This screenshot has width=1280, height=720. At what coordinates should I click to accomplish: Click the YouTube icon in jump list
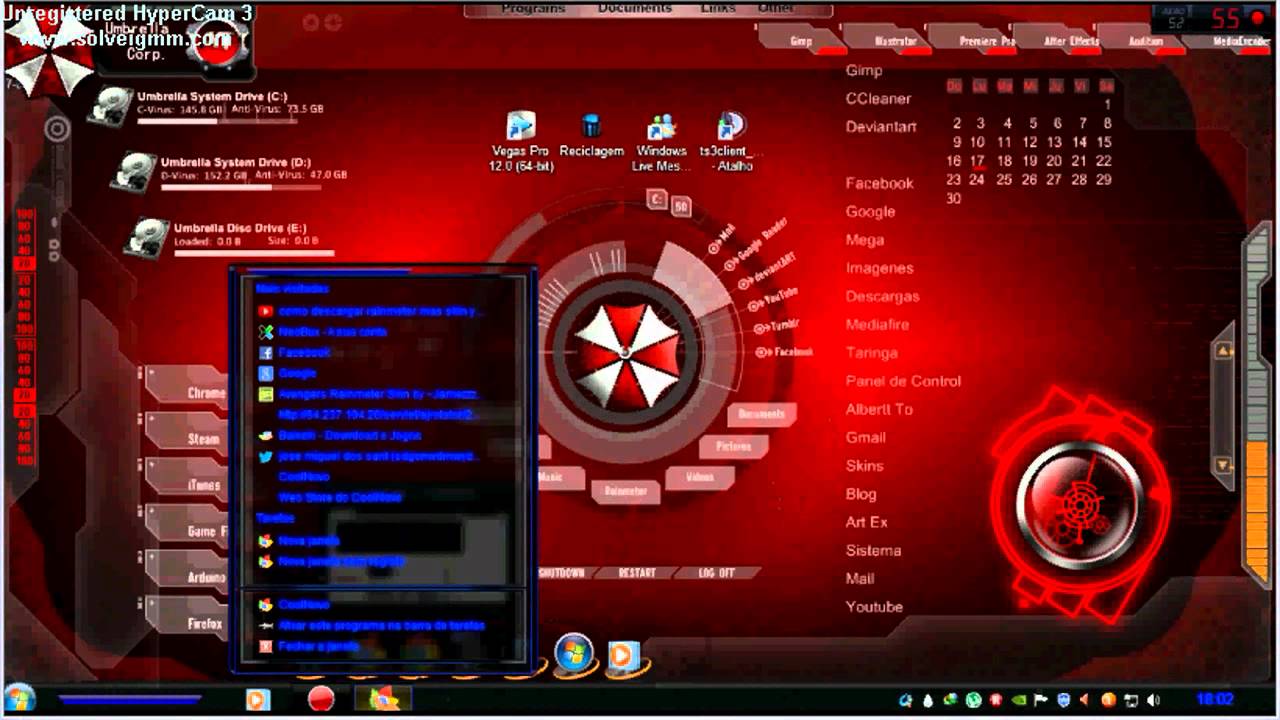[265, 311]
